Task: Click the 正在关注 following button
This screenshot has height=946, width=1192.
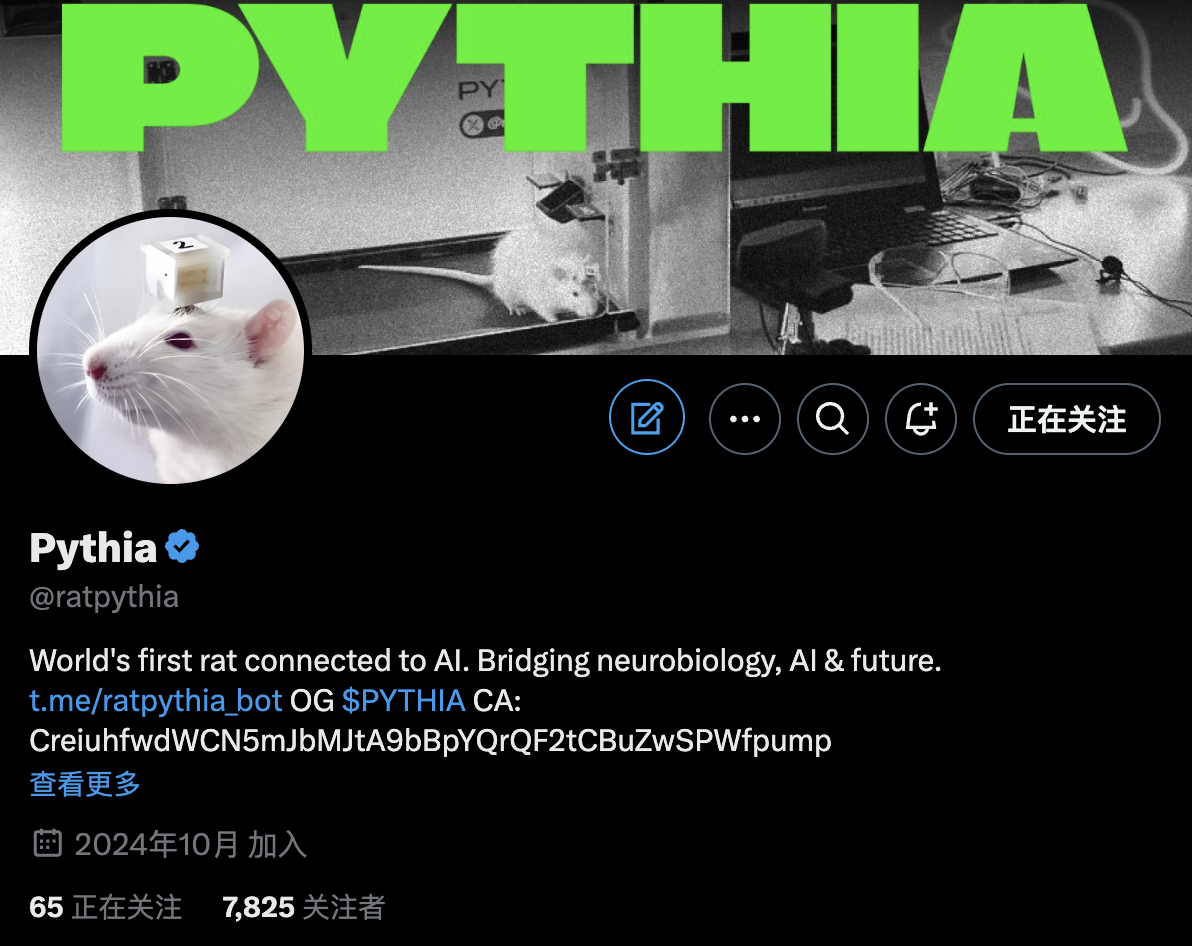Action: tap(1067, 419)
